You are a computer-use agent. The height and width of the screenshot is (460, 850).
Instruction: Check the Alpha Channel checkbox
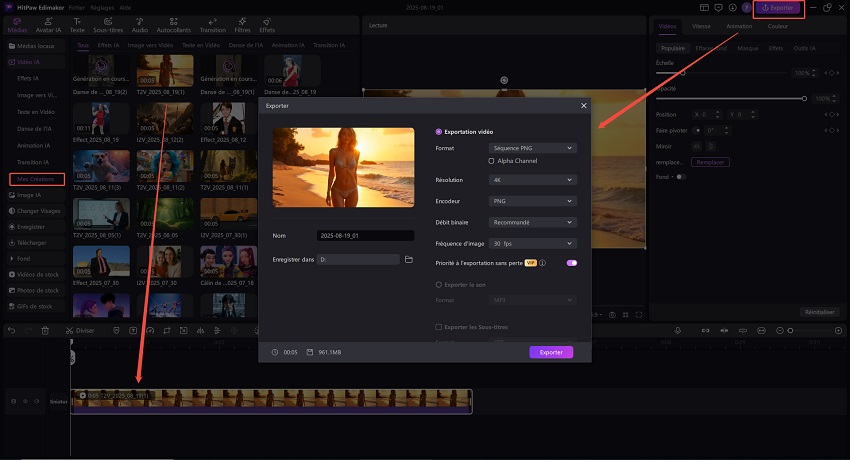(491, 161)
